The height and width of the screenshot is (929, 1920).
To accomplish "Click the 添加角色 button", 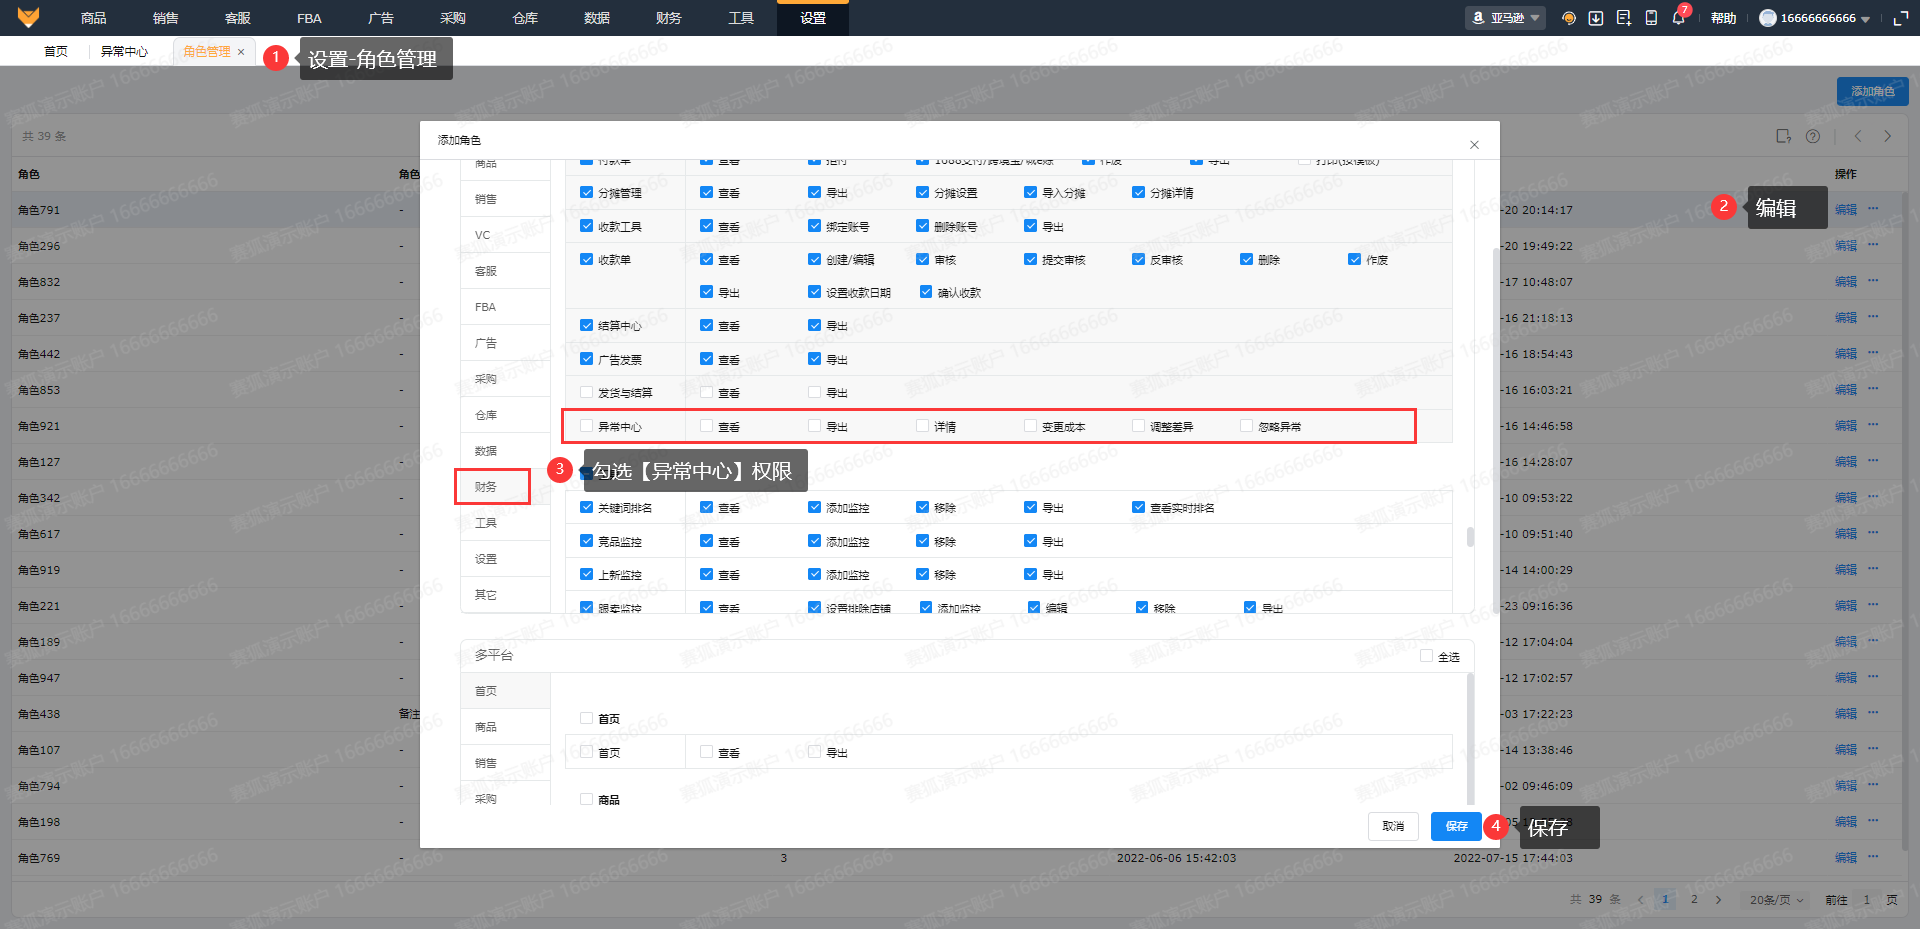I will point(1872,91).
